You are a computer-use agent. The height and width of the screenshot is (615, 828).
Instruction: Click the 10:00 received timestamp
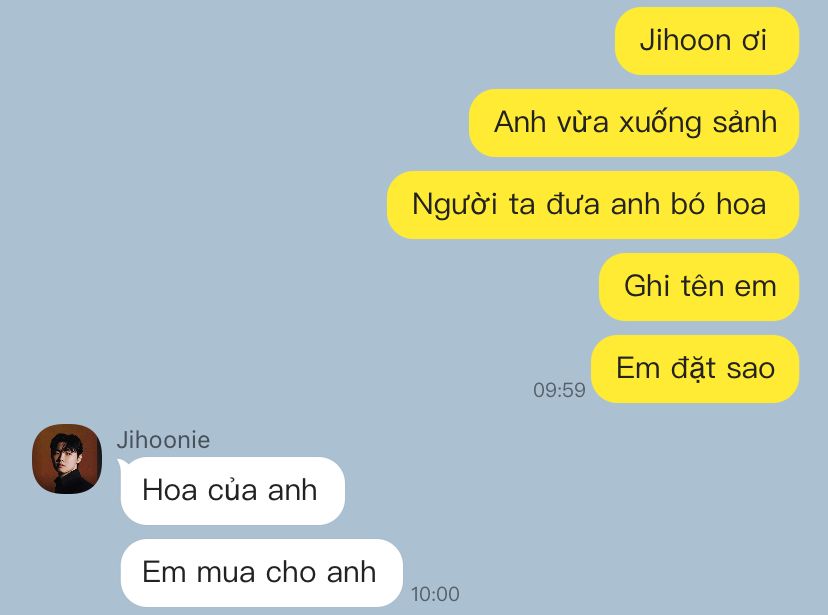[435, 594]
